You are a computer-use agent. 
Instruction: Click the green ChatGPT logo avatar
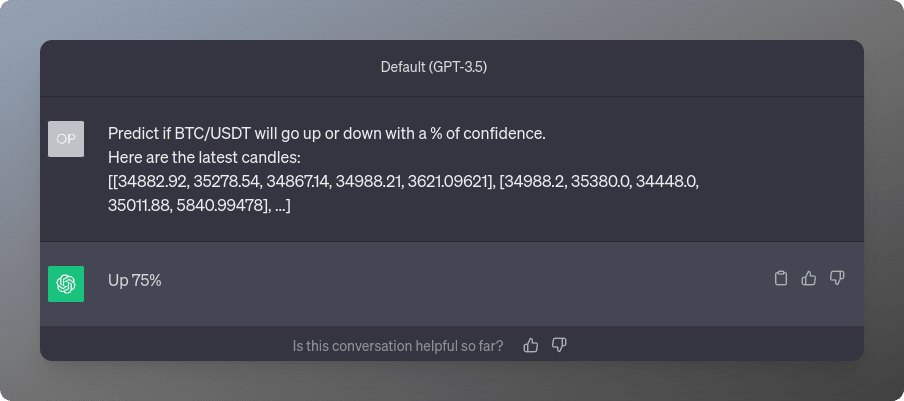click(66, 283)
